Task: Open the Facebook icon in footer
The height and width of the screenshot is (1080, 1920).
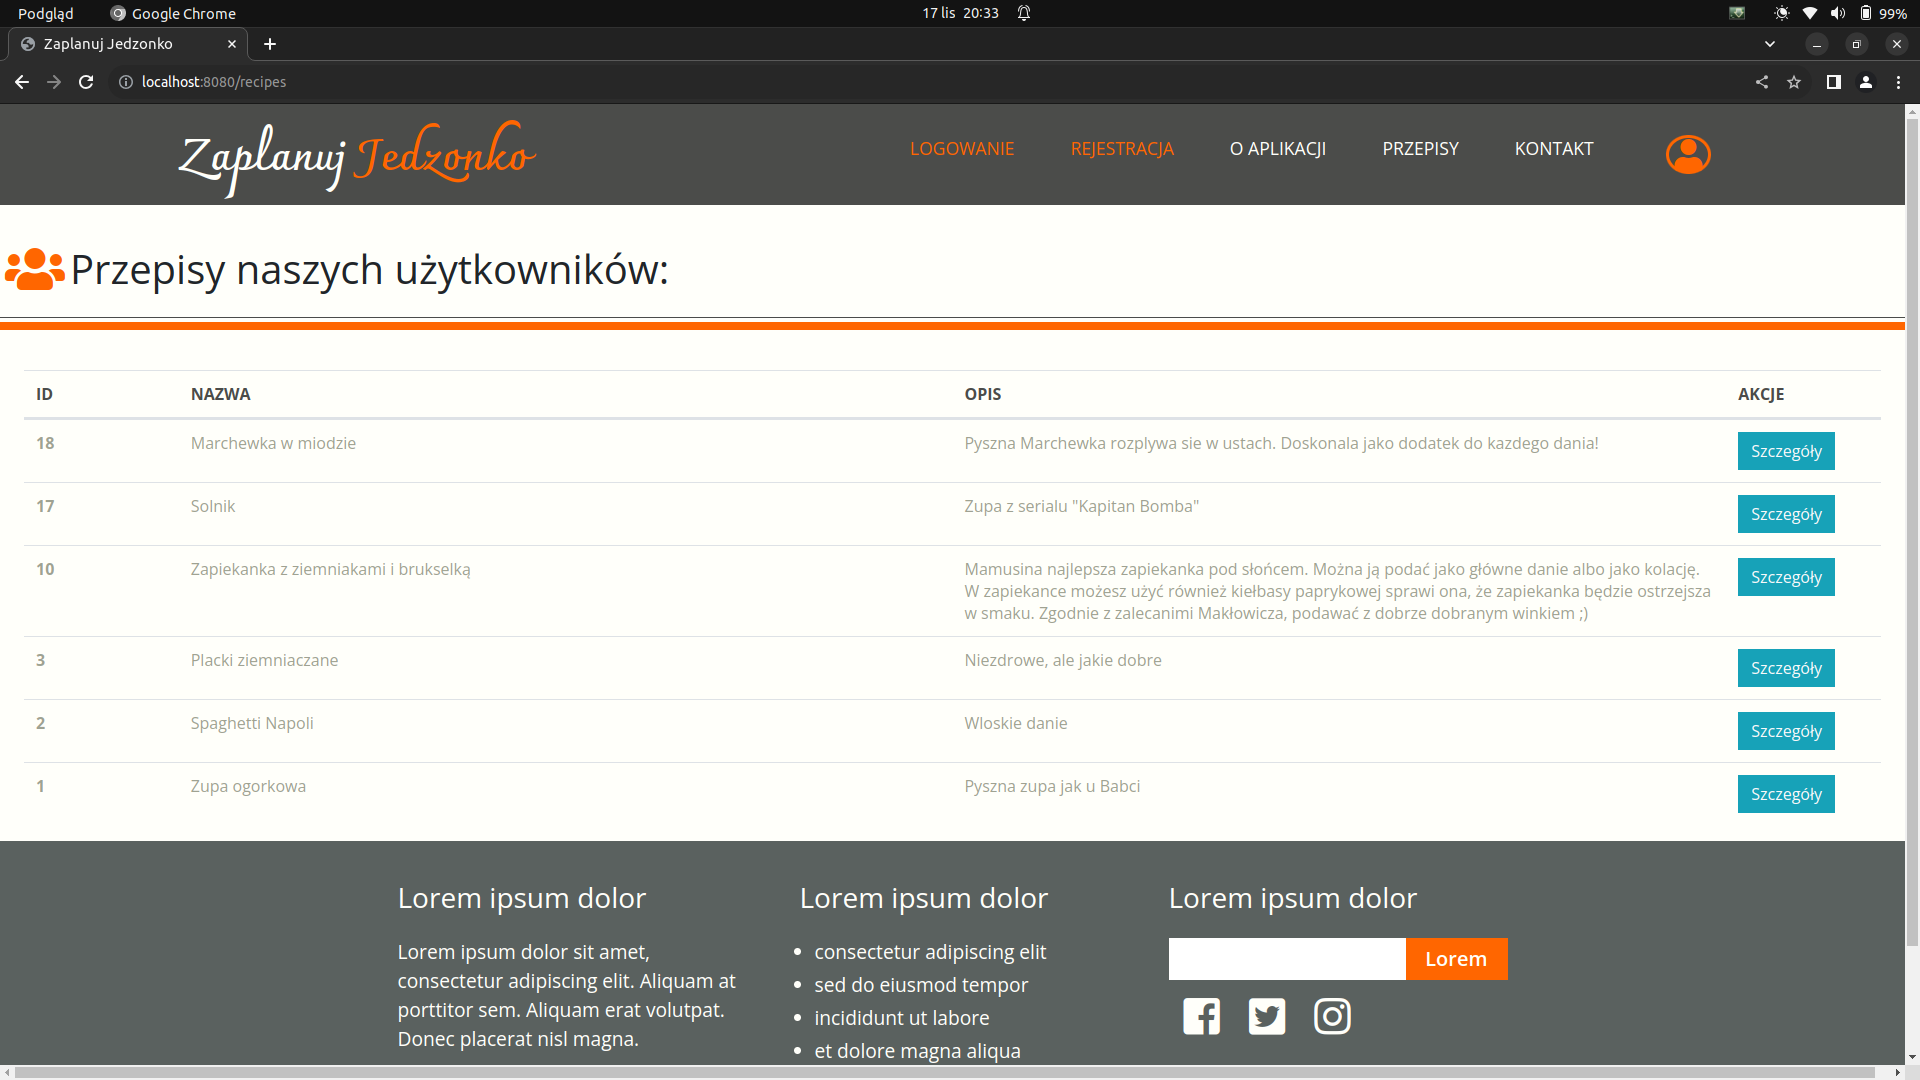Action: point(1201,1016)
